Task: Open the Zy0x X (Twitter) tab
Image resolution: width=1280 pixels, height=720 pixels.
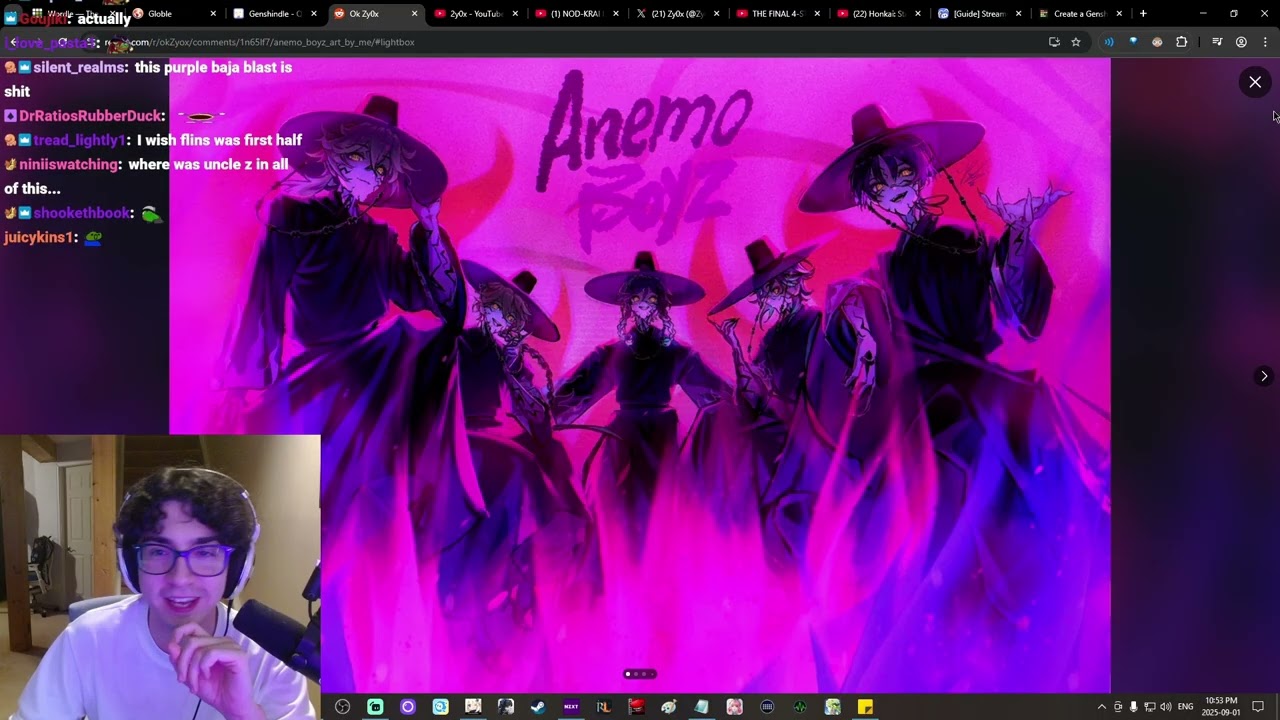Action: click(678, 14)
